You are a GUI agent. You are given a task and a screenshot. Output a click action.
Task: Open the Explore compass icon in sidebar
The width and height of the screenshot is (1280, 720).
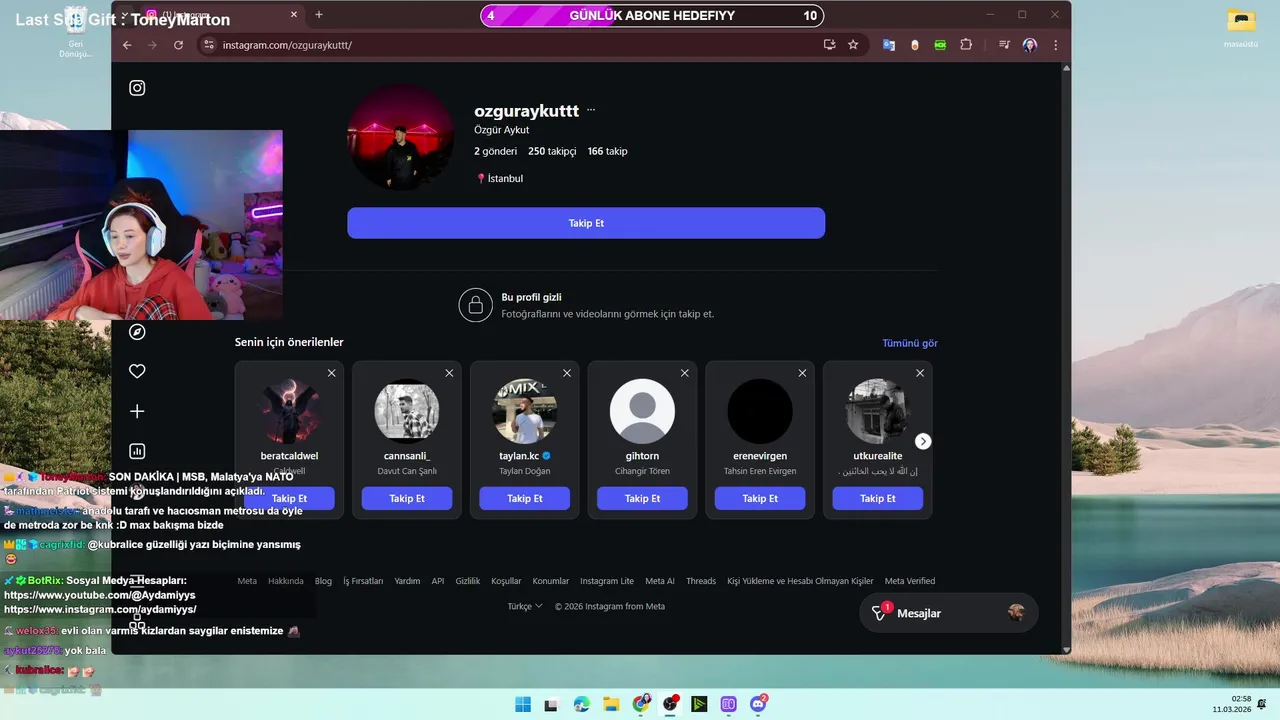pyautogui.click(x=137, y=332)
